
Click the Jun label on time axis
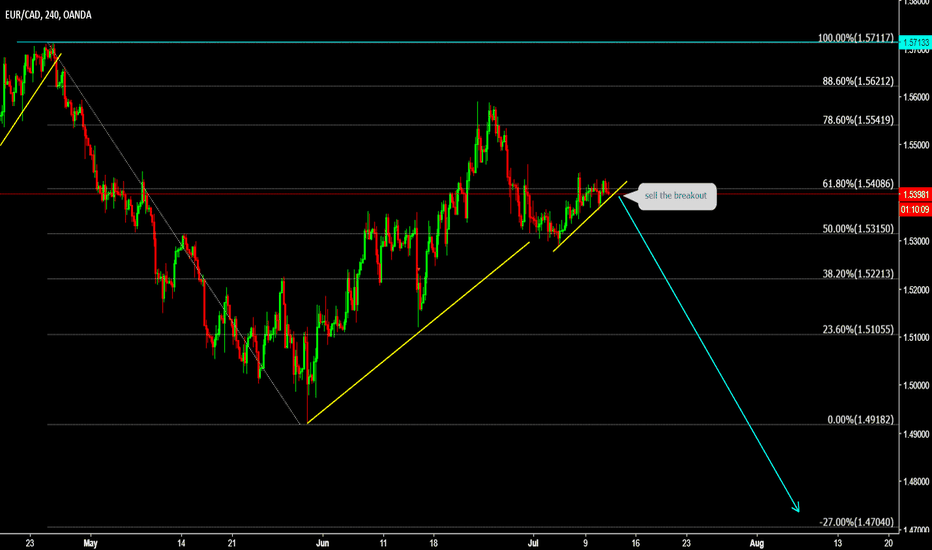click(322, 543)
